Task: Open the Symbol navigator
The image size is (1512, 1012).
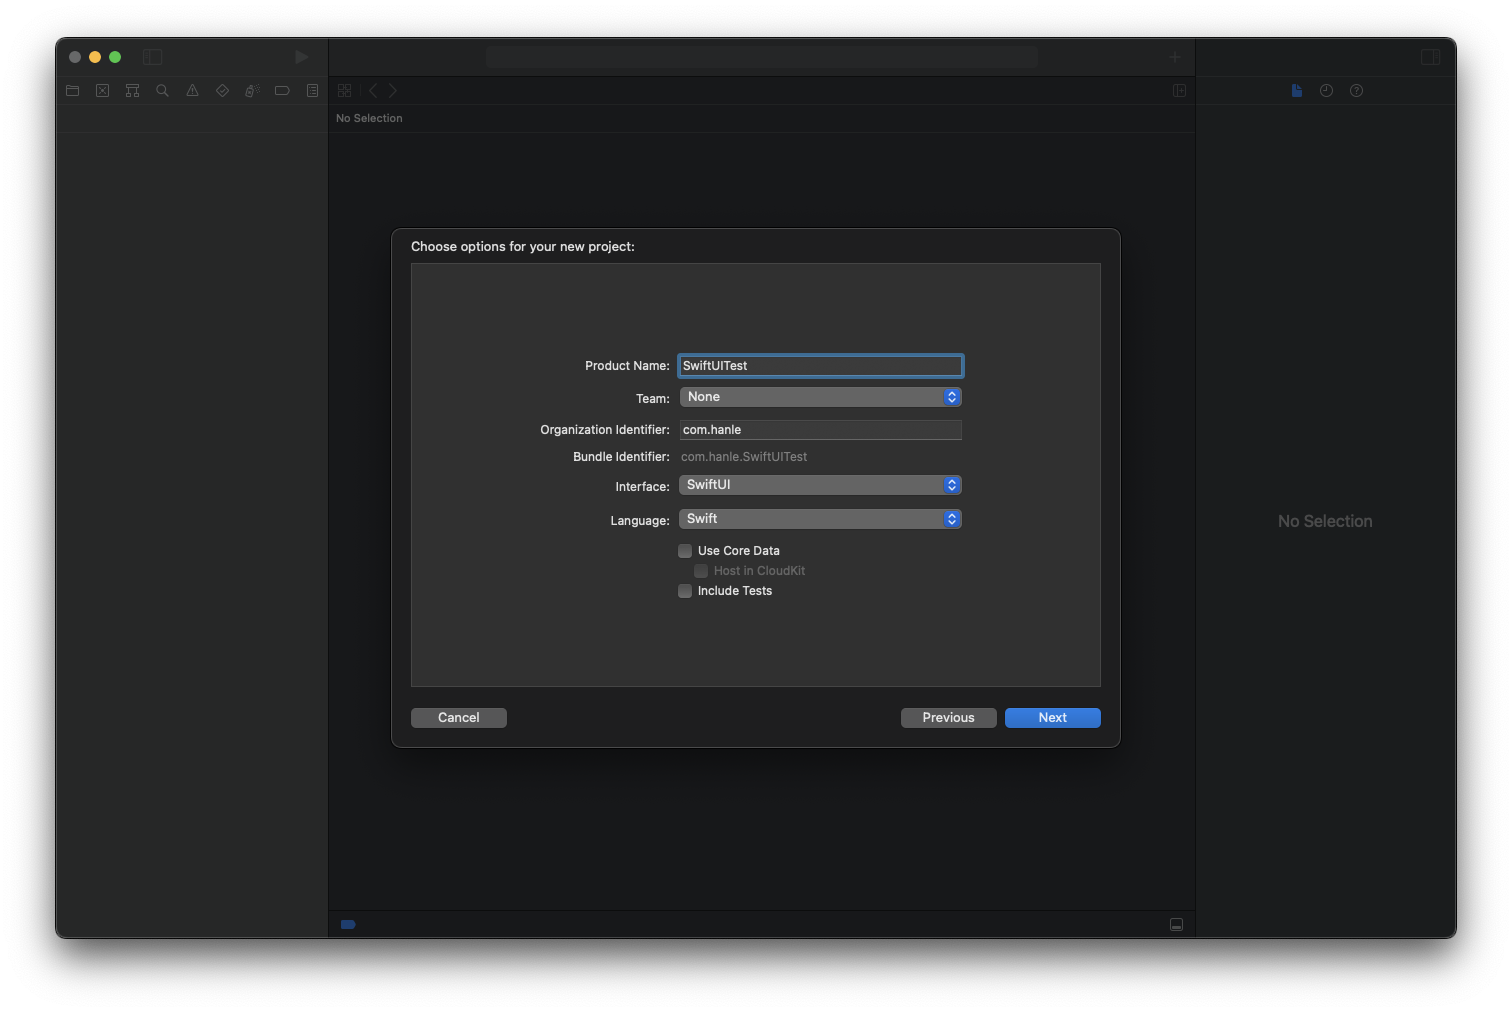Action: click(x=132, y=91)
